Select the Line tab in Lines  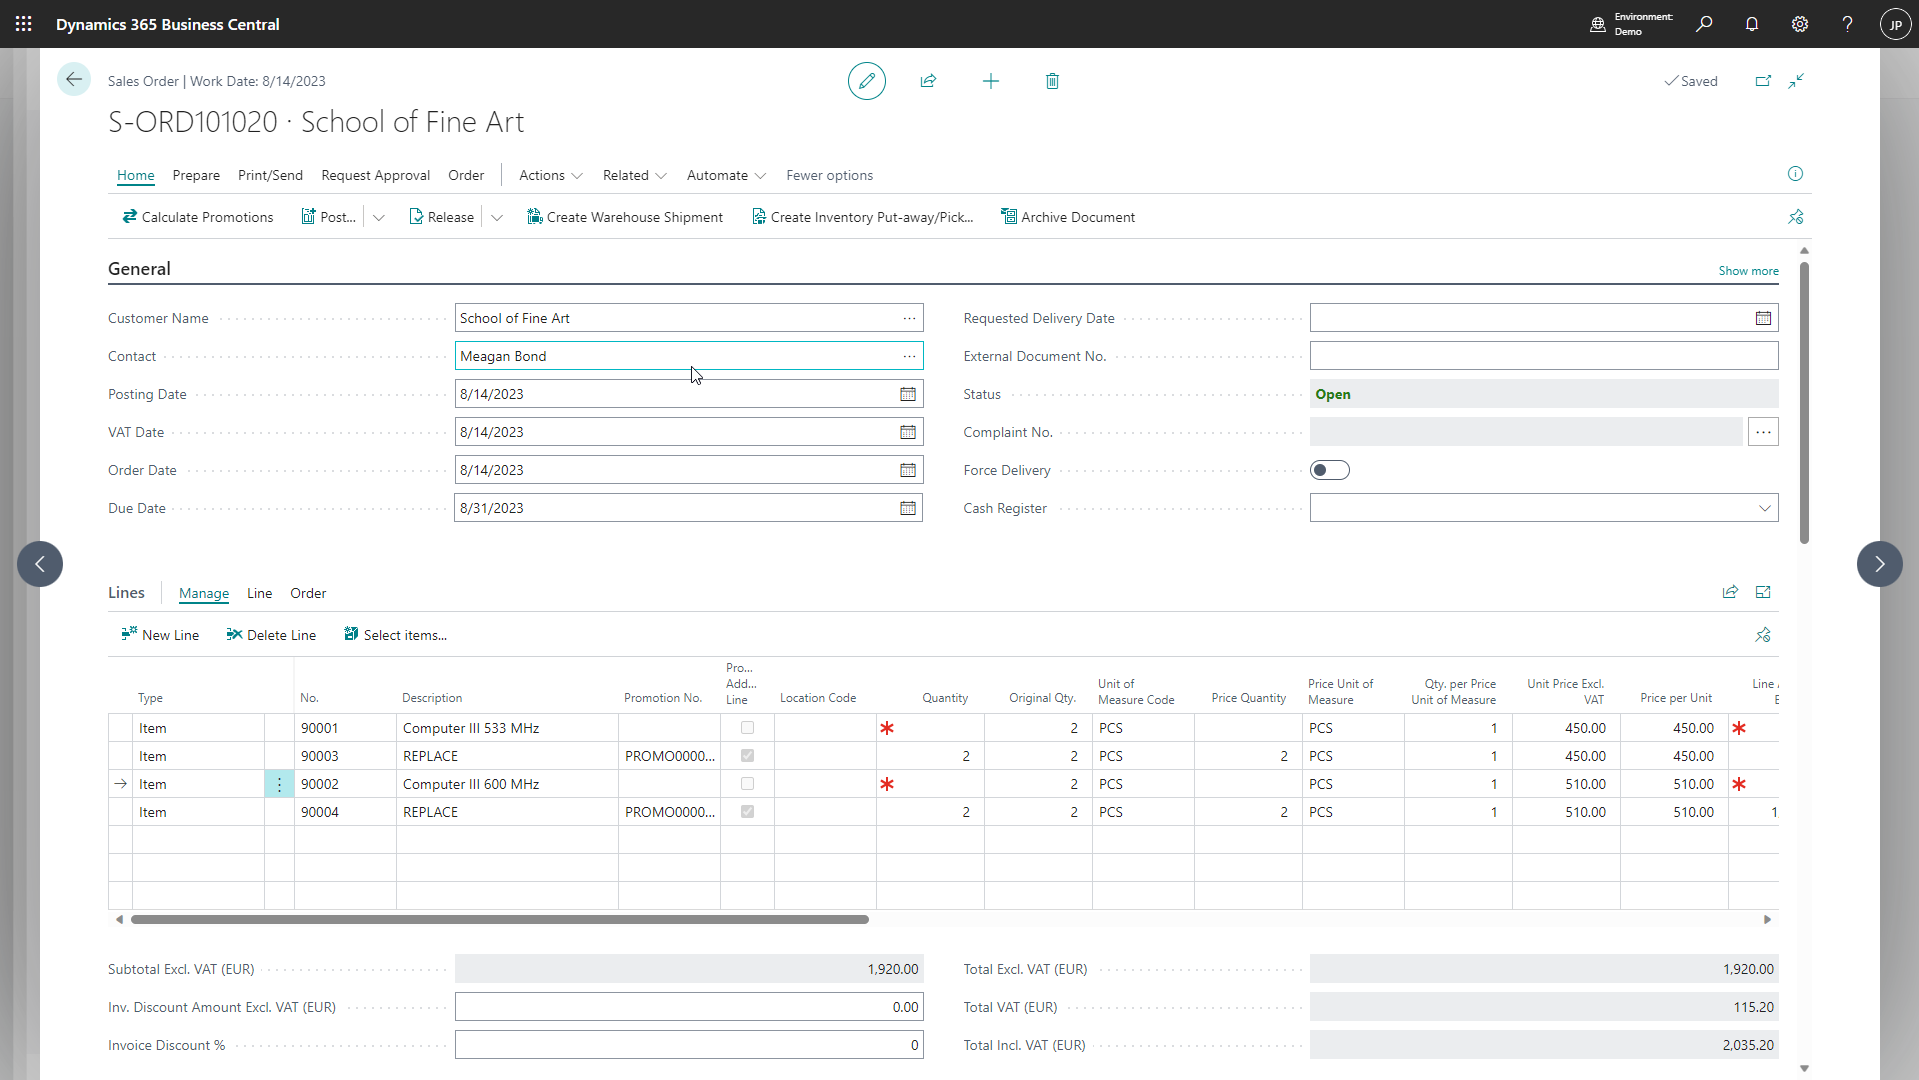[x=259, y=593]
